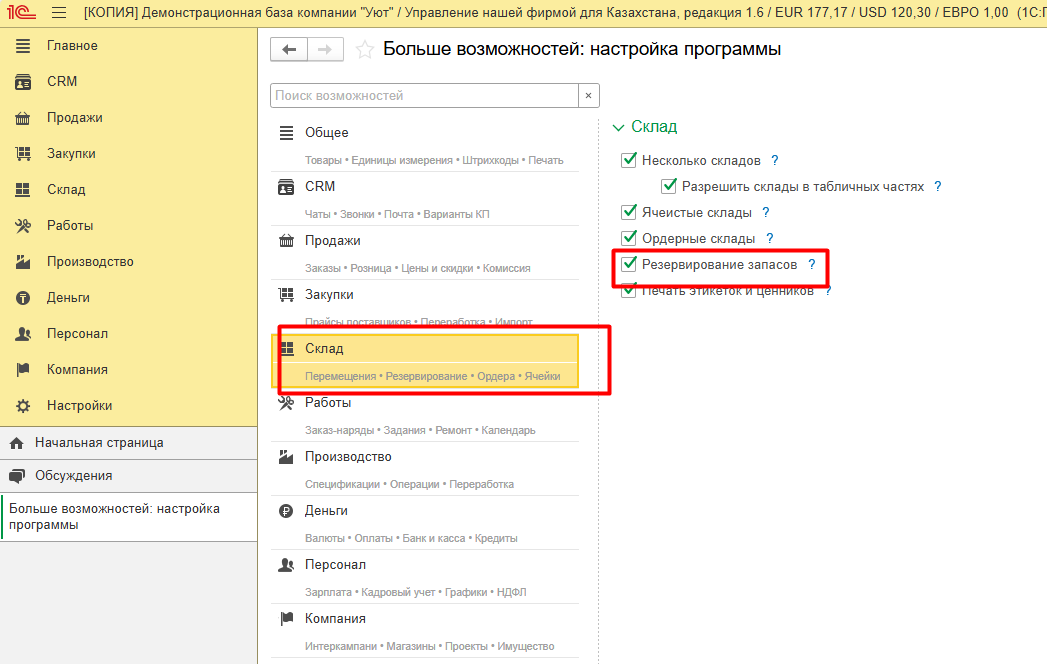Collapse the Склад section chevron

[x=618, y=127]
